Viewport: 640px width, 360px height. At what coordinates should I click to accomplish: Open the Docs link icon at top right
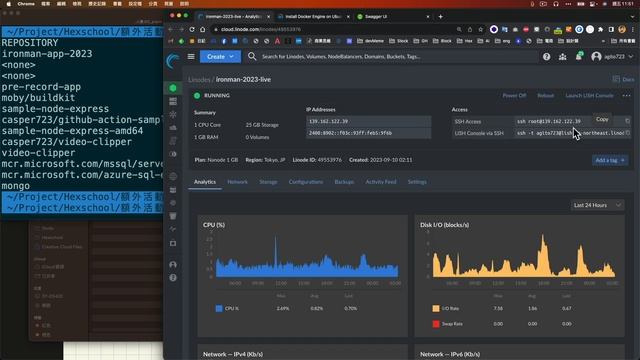623,79
